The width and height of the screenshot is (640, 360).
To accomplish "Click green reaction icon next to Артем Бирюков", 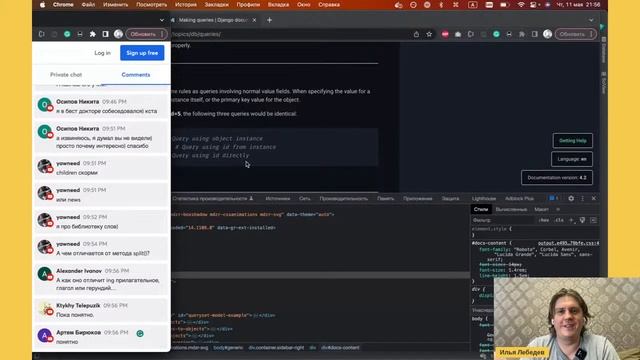I will (140, 333).
